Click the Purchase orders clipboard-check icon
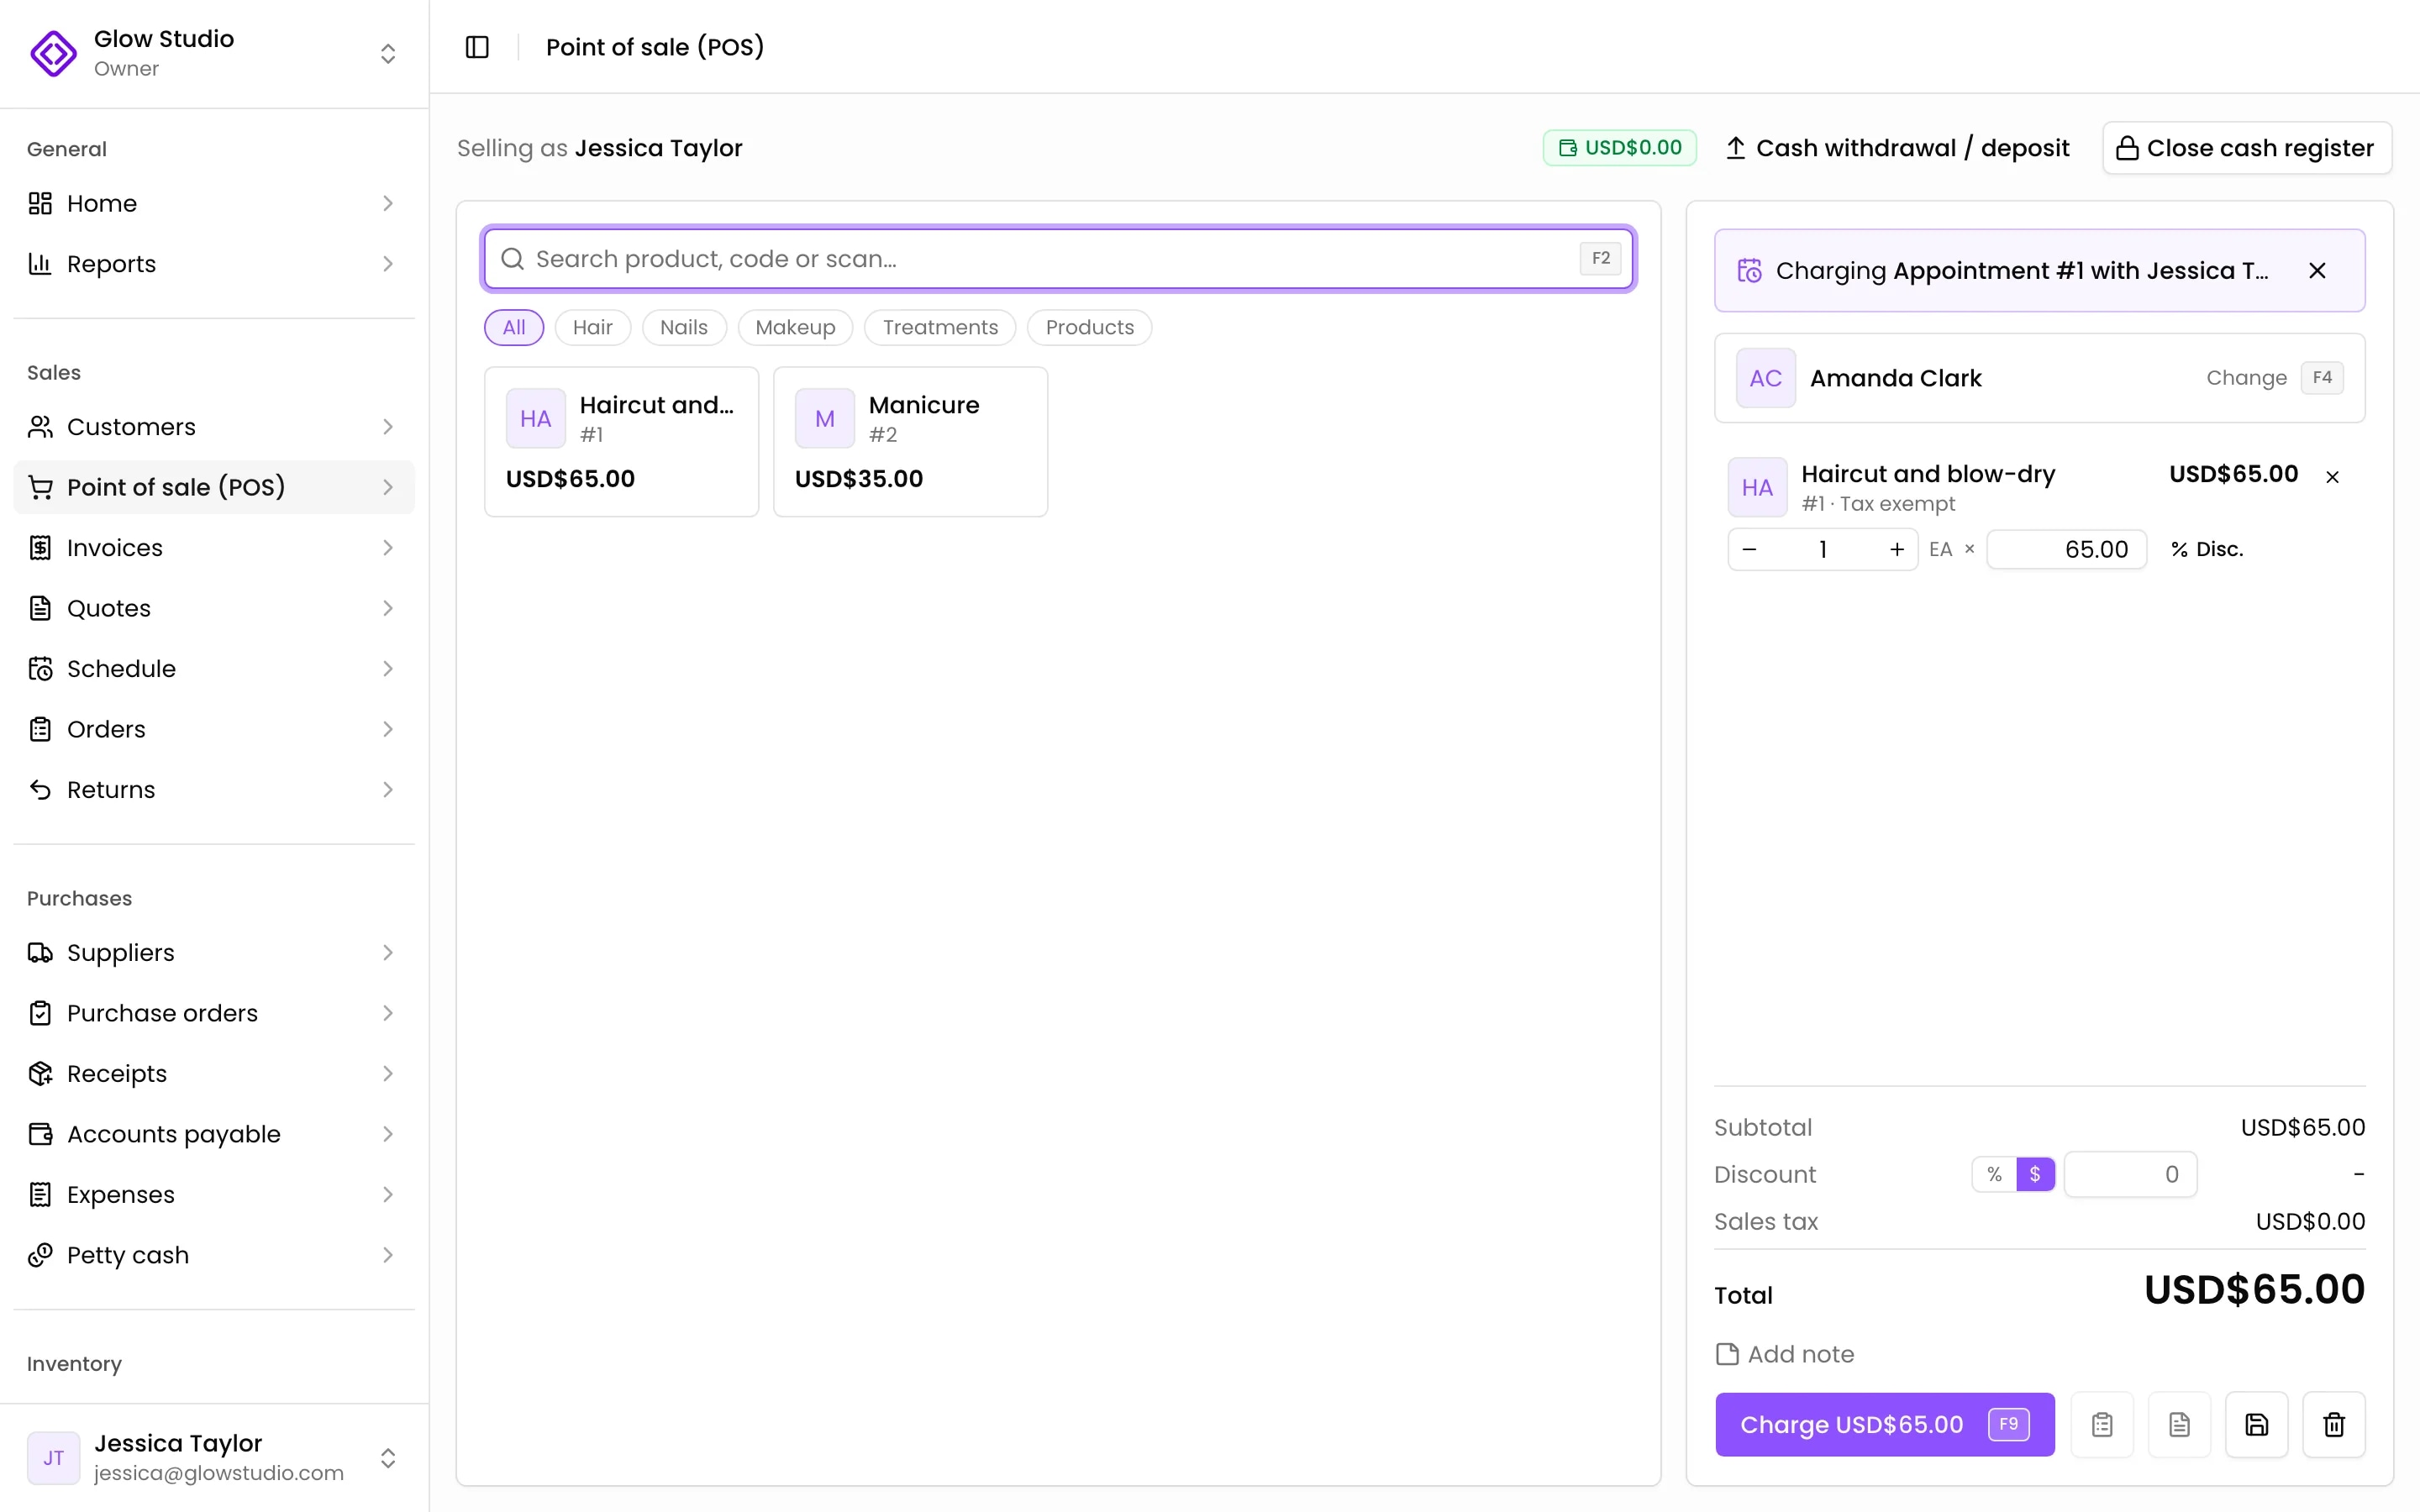Screen dimensions: 2420x1512 (40, 1013)
